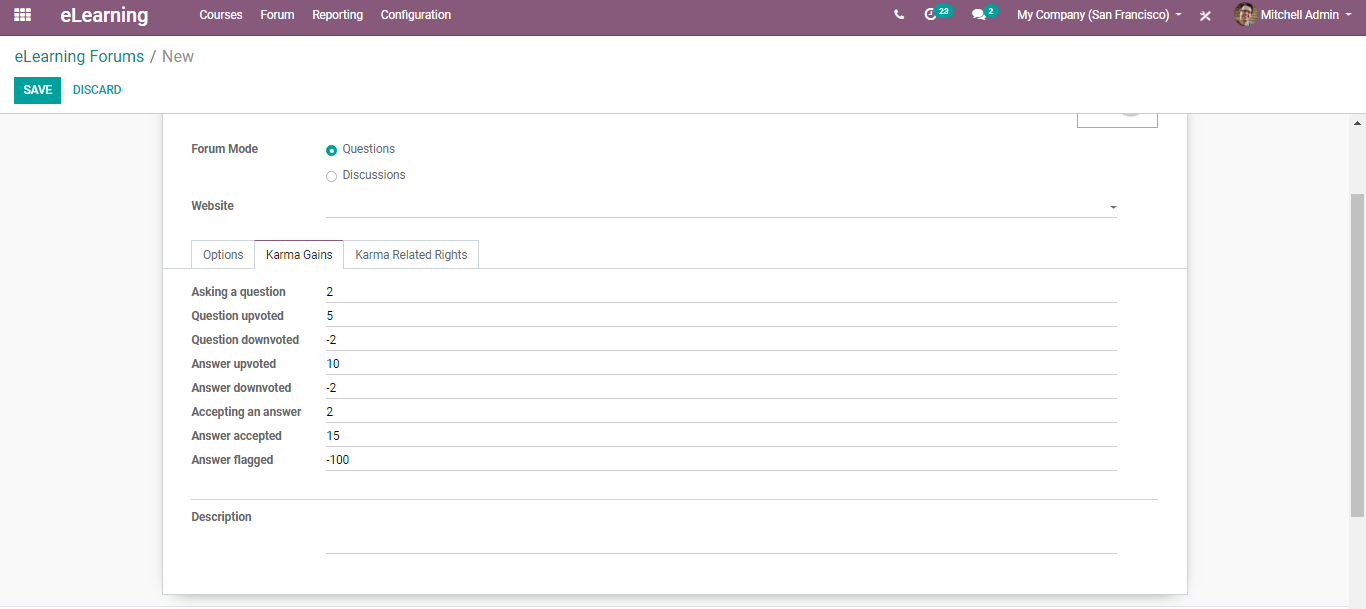Open the conversations chat icon
This screenshot has height=609, width=1366.
[979, 15]
